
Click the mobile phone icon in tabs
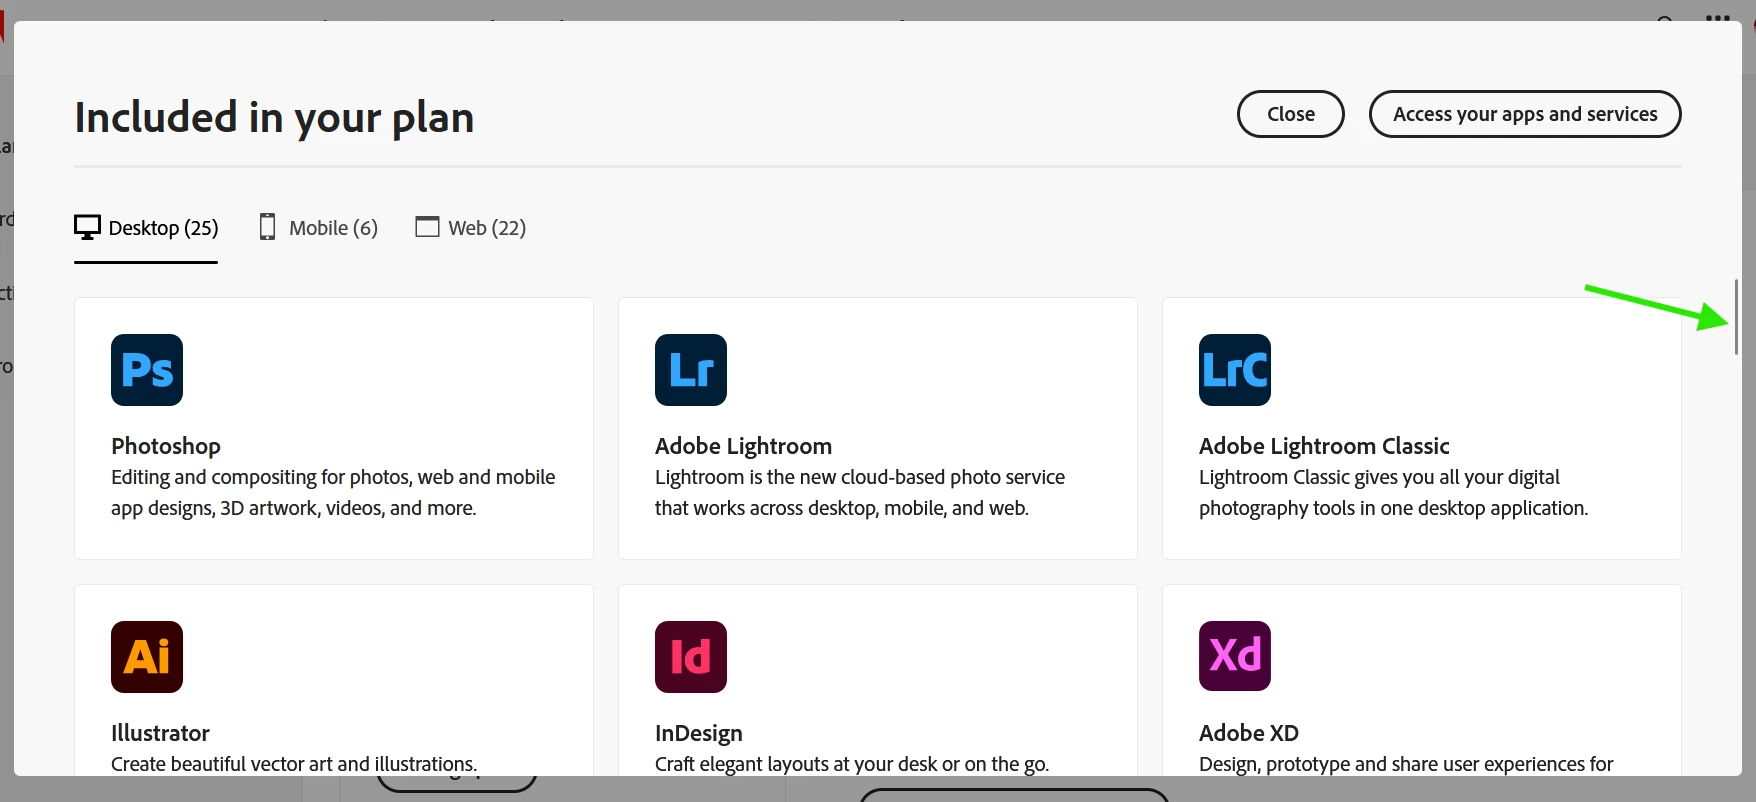point(267,227)
